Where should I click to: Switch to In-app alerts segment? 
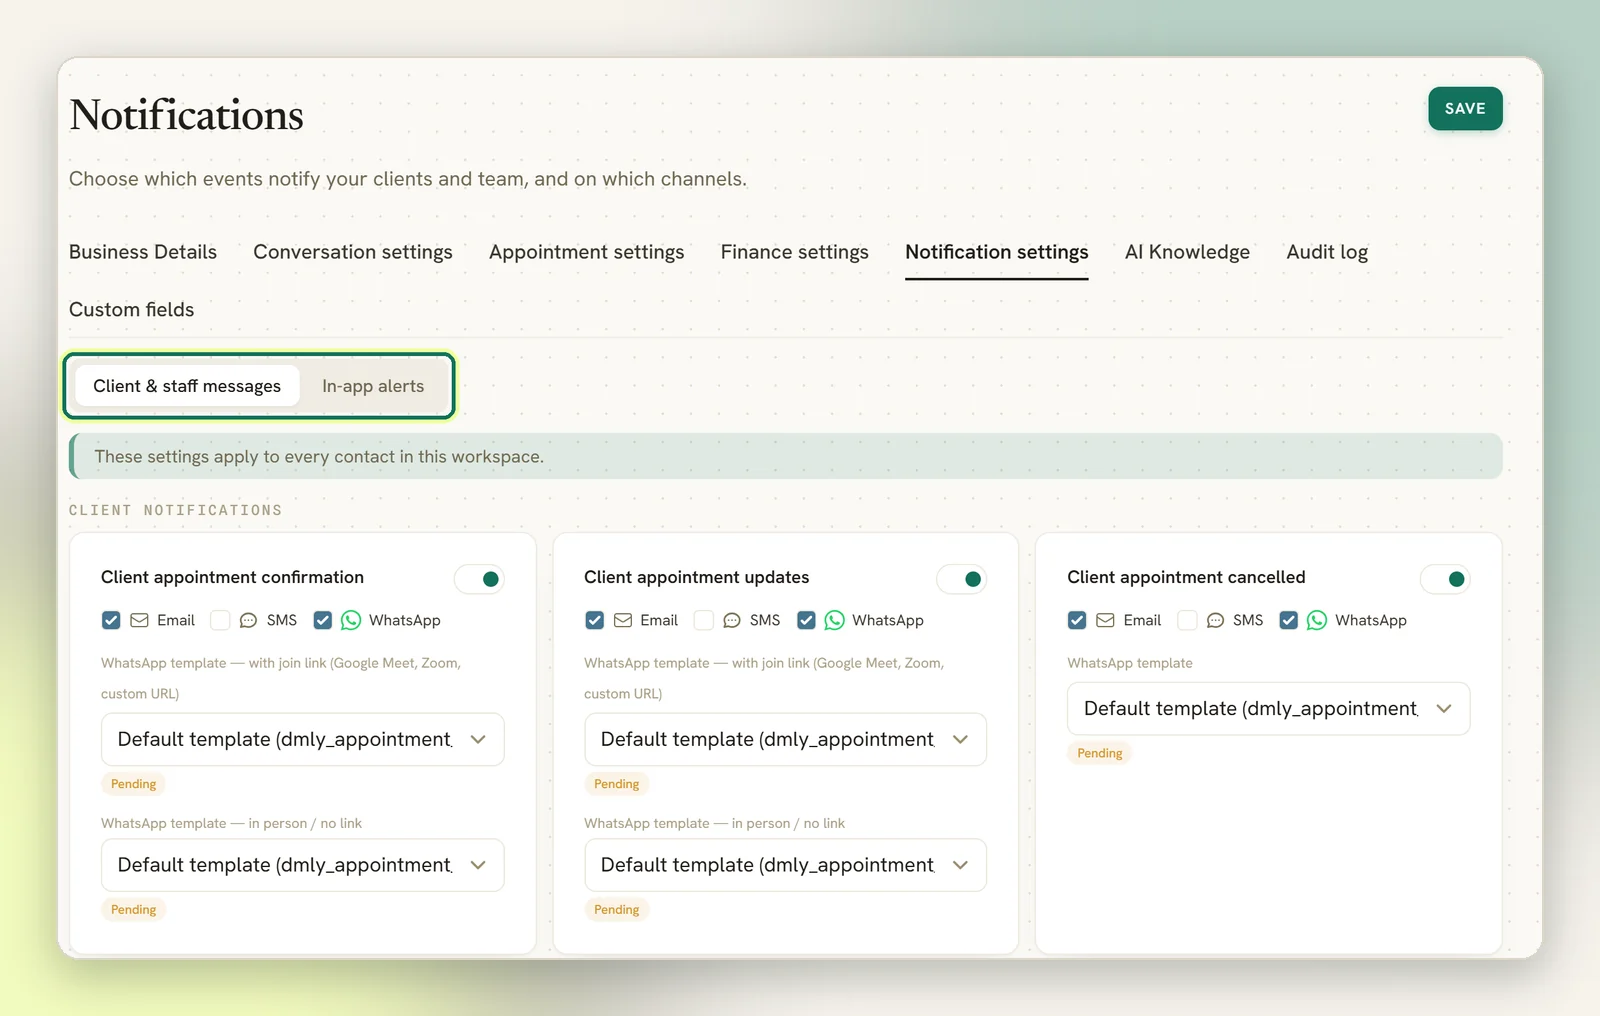point(373,386)
